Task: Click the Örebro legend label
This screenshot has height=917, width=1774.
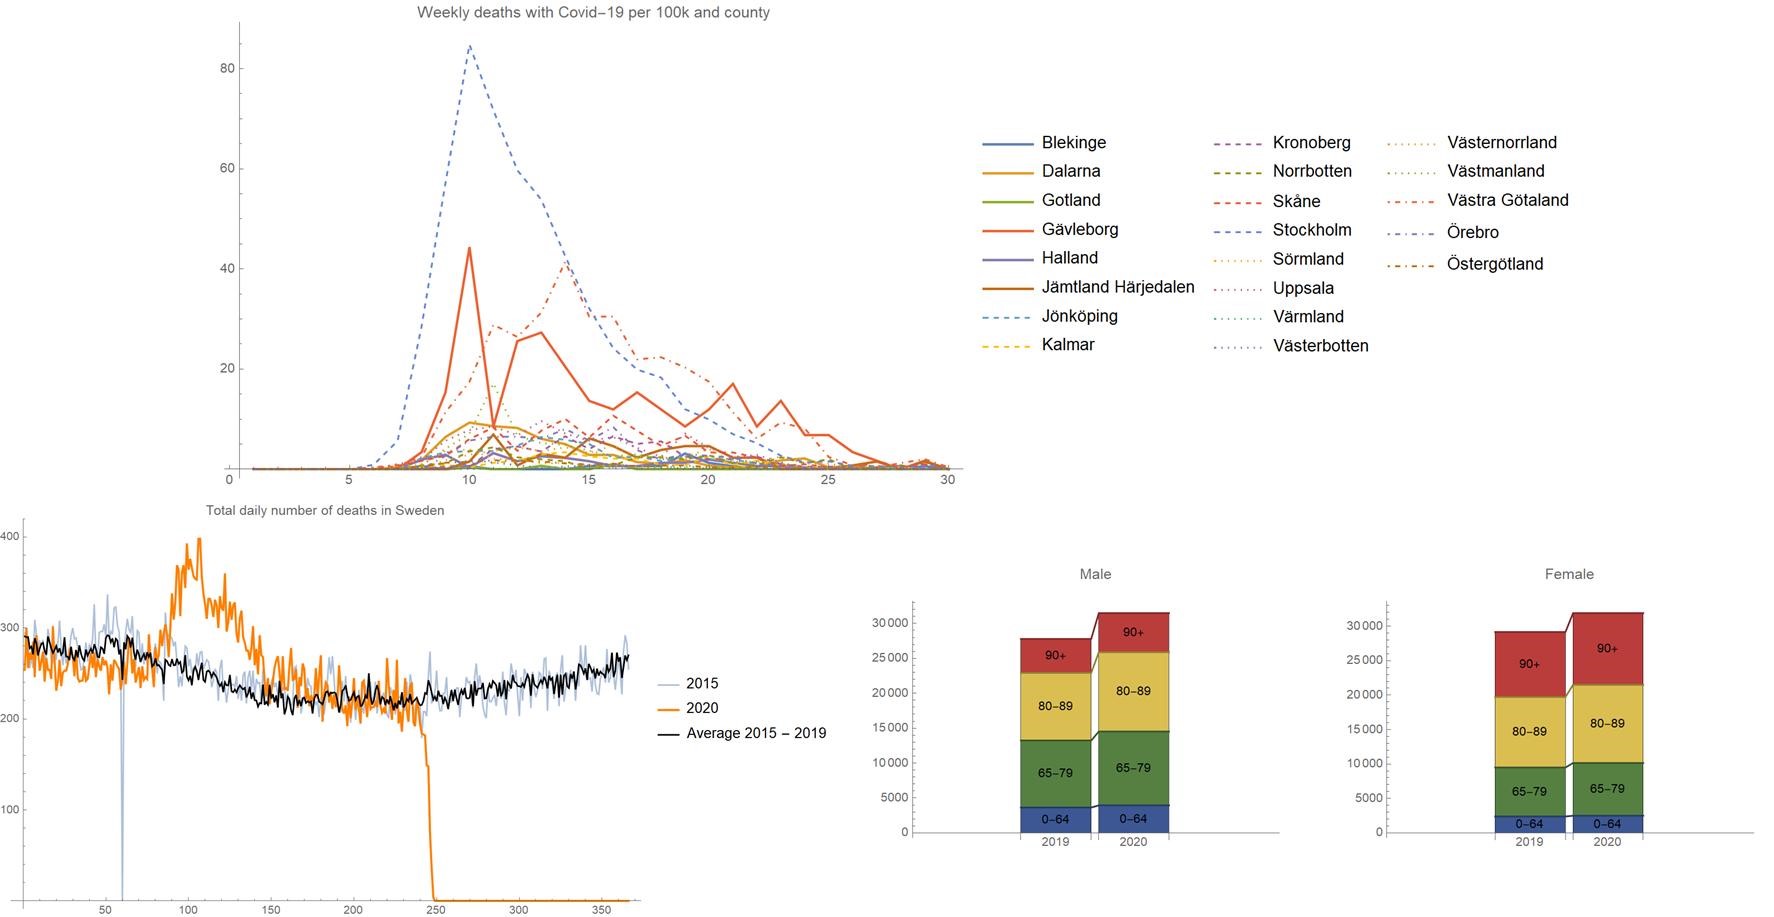Action: [x=1472, y=233]
